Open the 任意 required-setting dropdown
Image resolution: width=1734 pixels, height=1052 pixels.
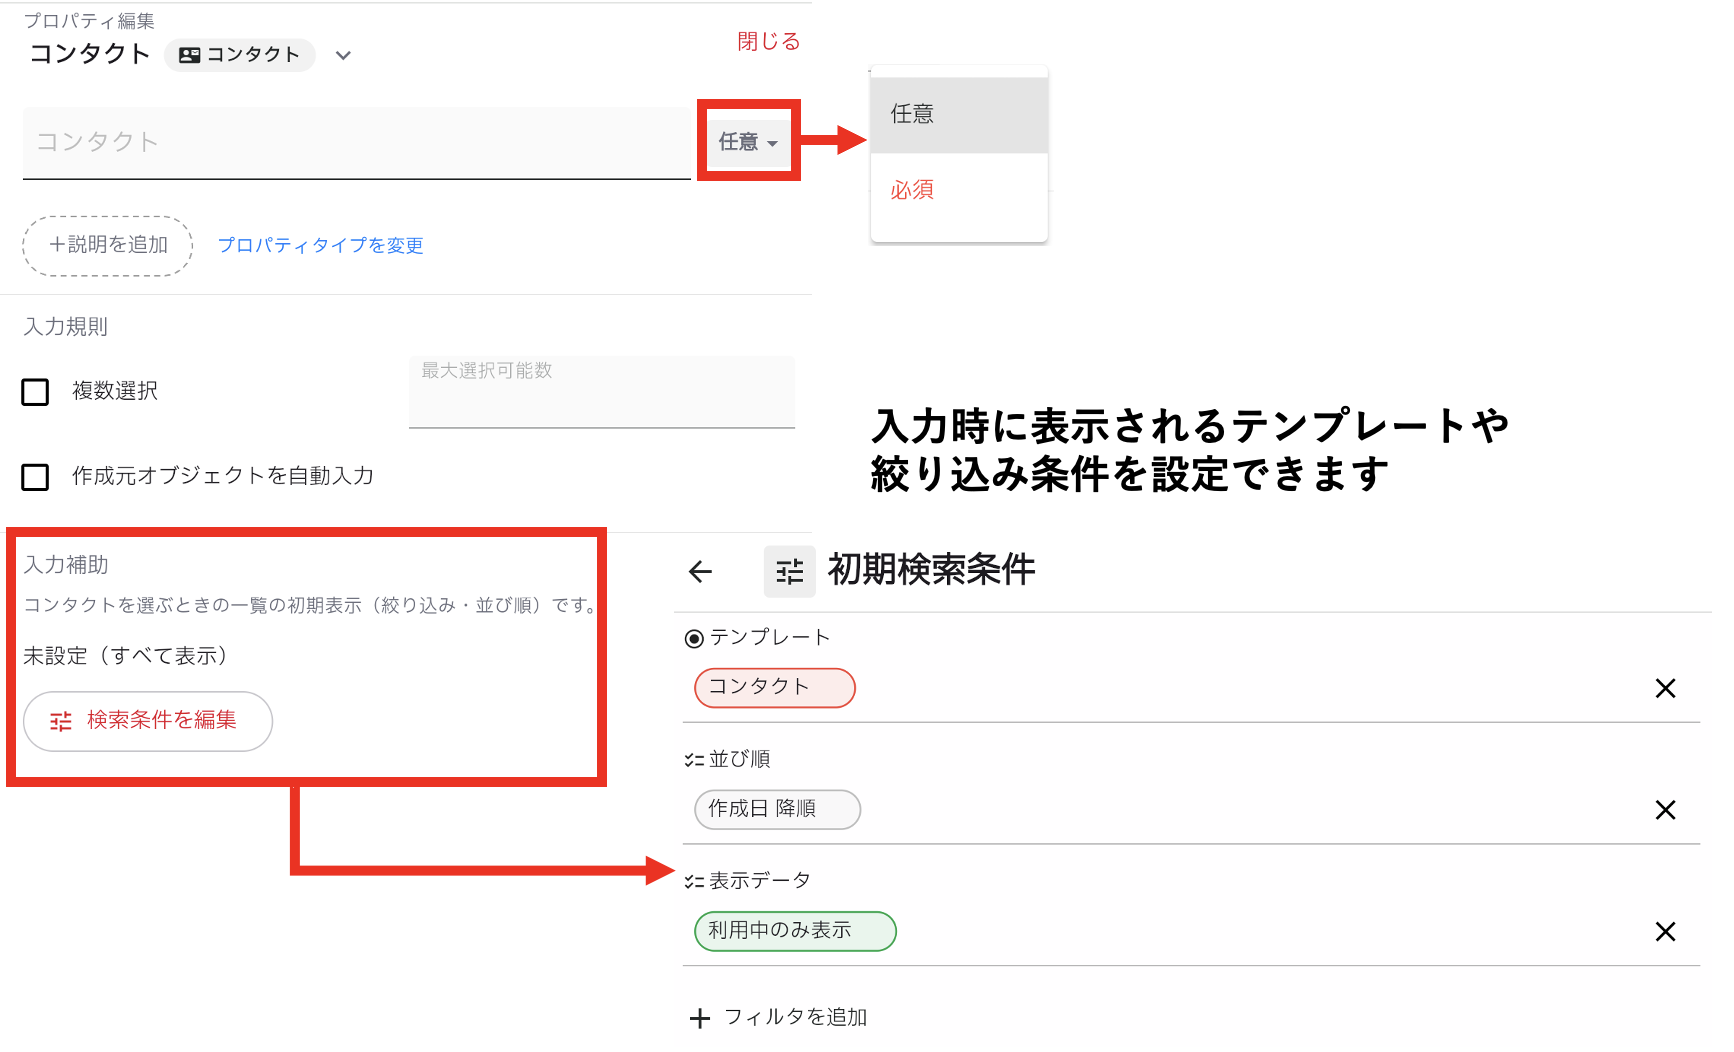pos(748,142)
